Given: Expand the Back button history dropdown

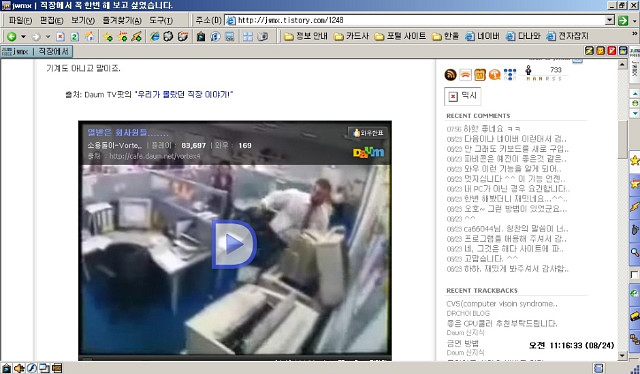Looking at the screenshot, I should pyautogui.click(x=23, y=36).
